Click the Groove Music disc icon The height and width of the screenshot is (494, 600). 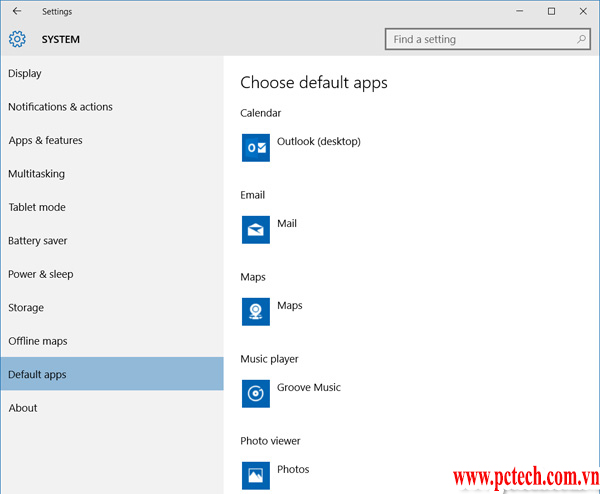(256, 394)
